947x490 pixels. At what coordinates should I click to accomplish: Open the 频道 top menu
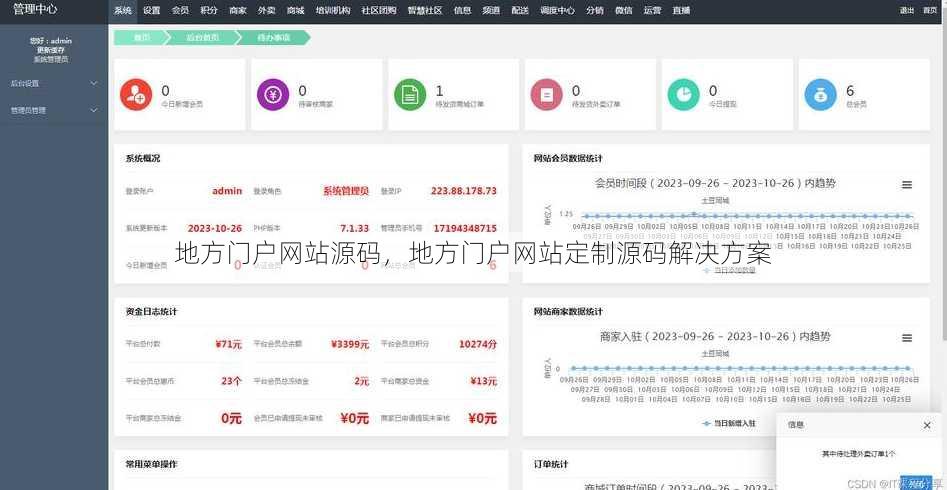(491, 10)
